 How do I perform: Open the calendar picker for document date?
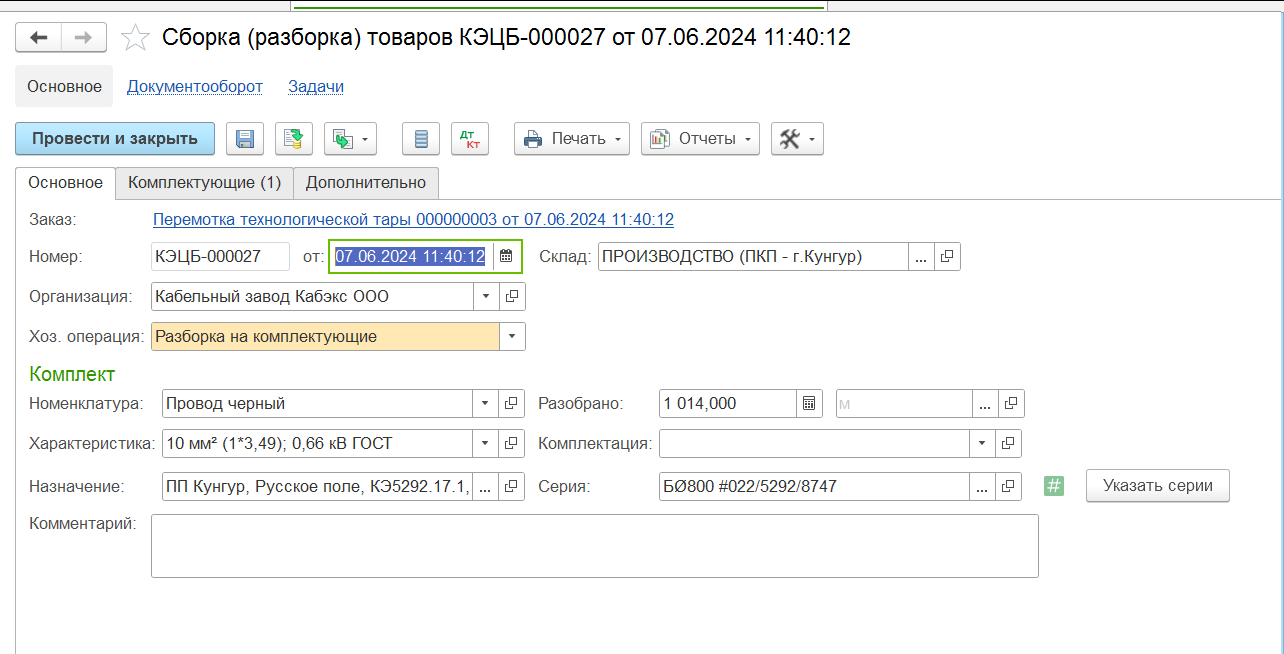tap(506, 256)
